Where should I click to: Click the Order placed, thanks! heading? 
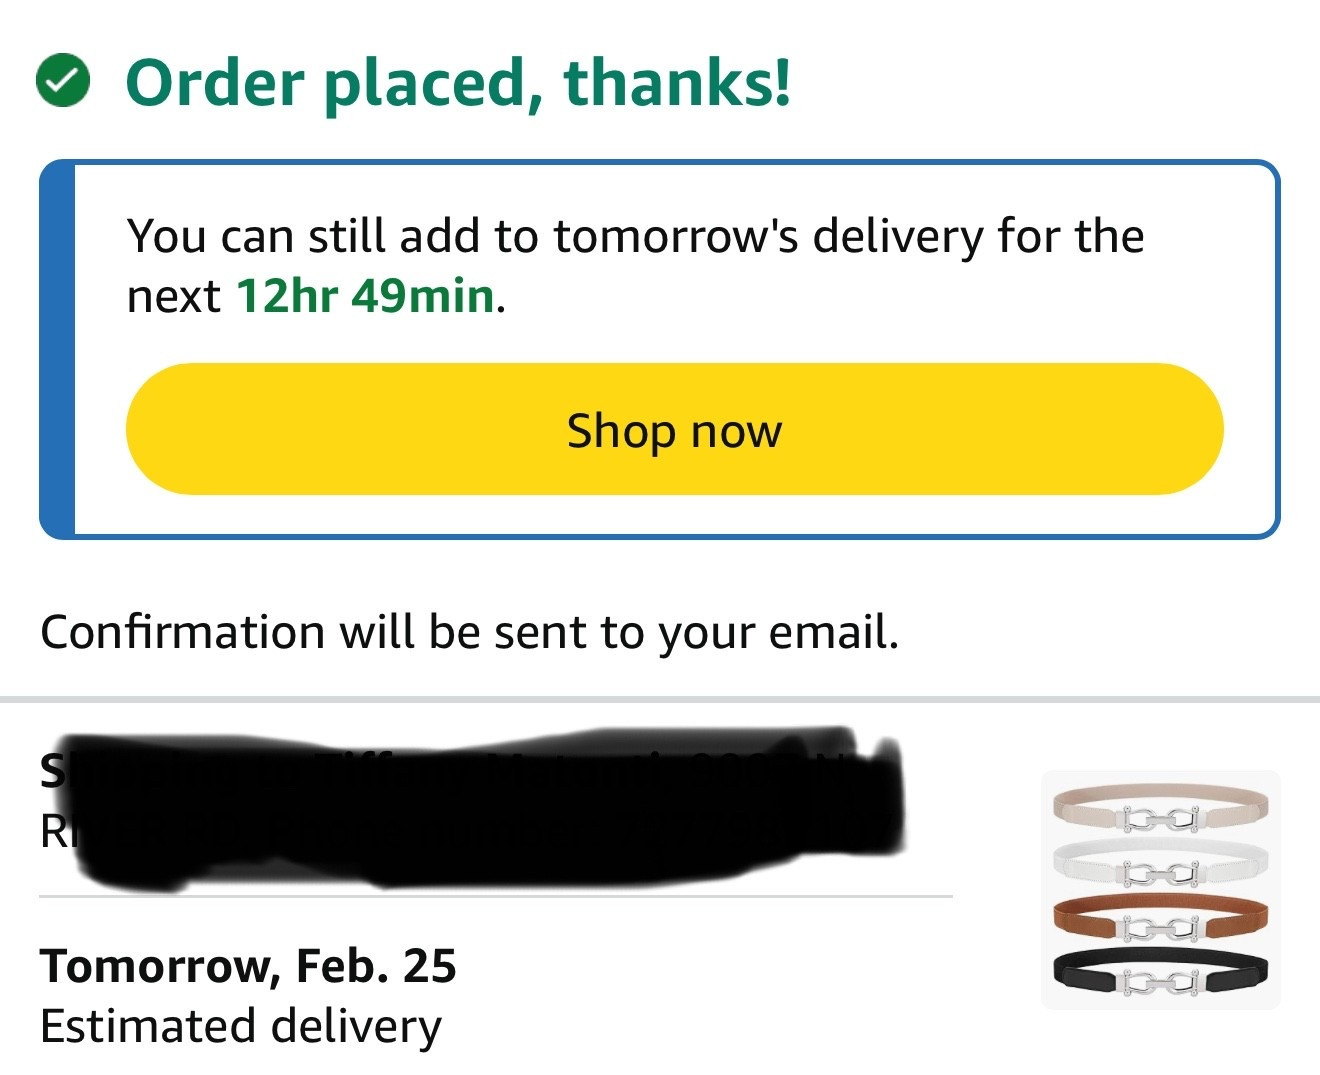tap(460, 83)
